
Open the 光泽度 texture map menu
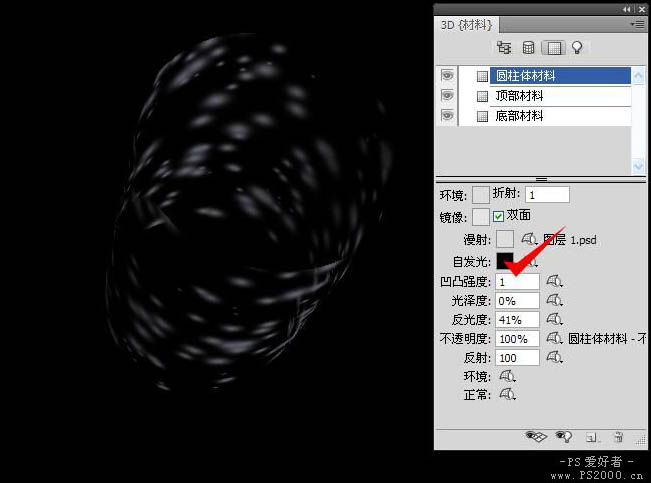[x=554, y=300]
